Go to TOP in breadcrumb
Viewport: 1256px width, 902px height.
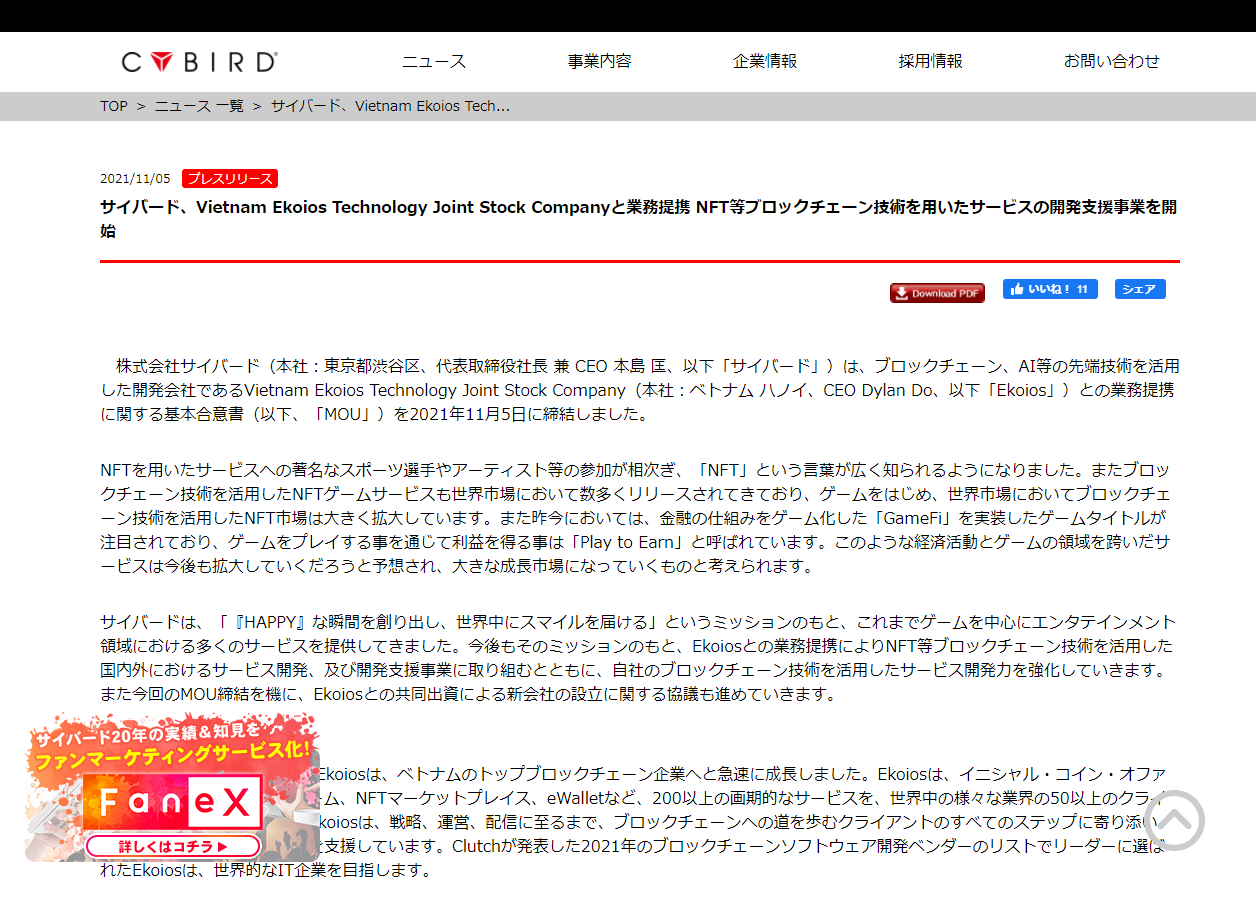point(114,106)
